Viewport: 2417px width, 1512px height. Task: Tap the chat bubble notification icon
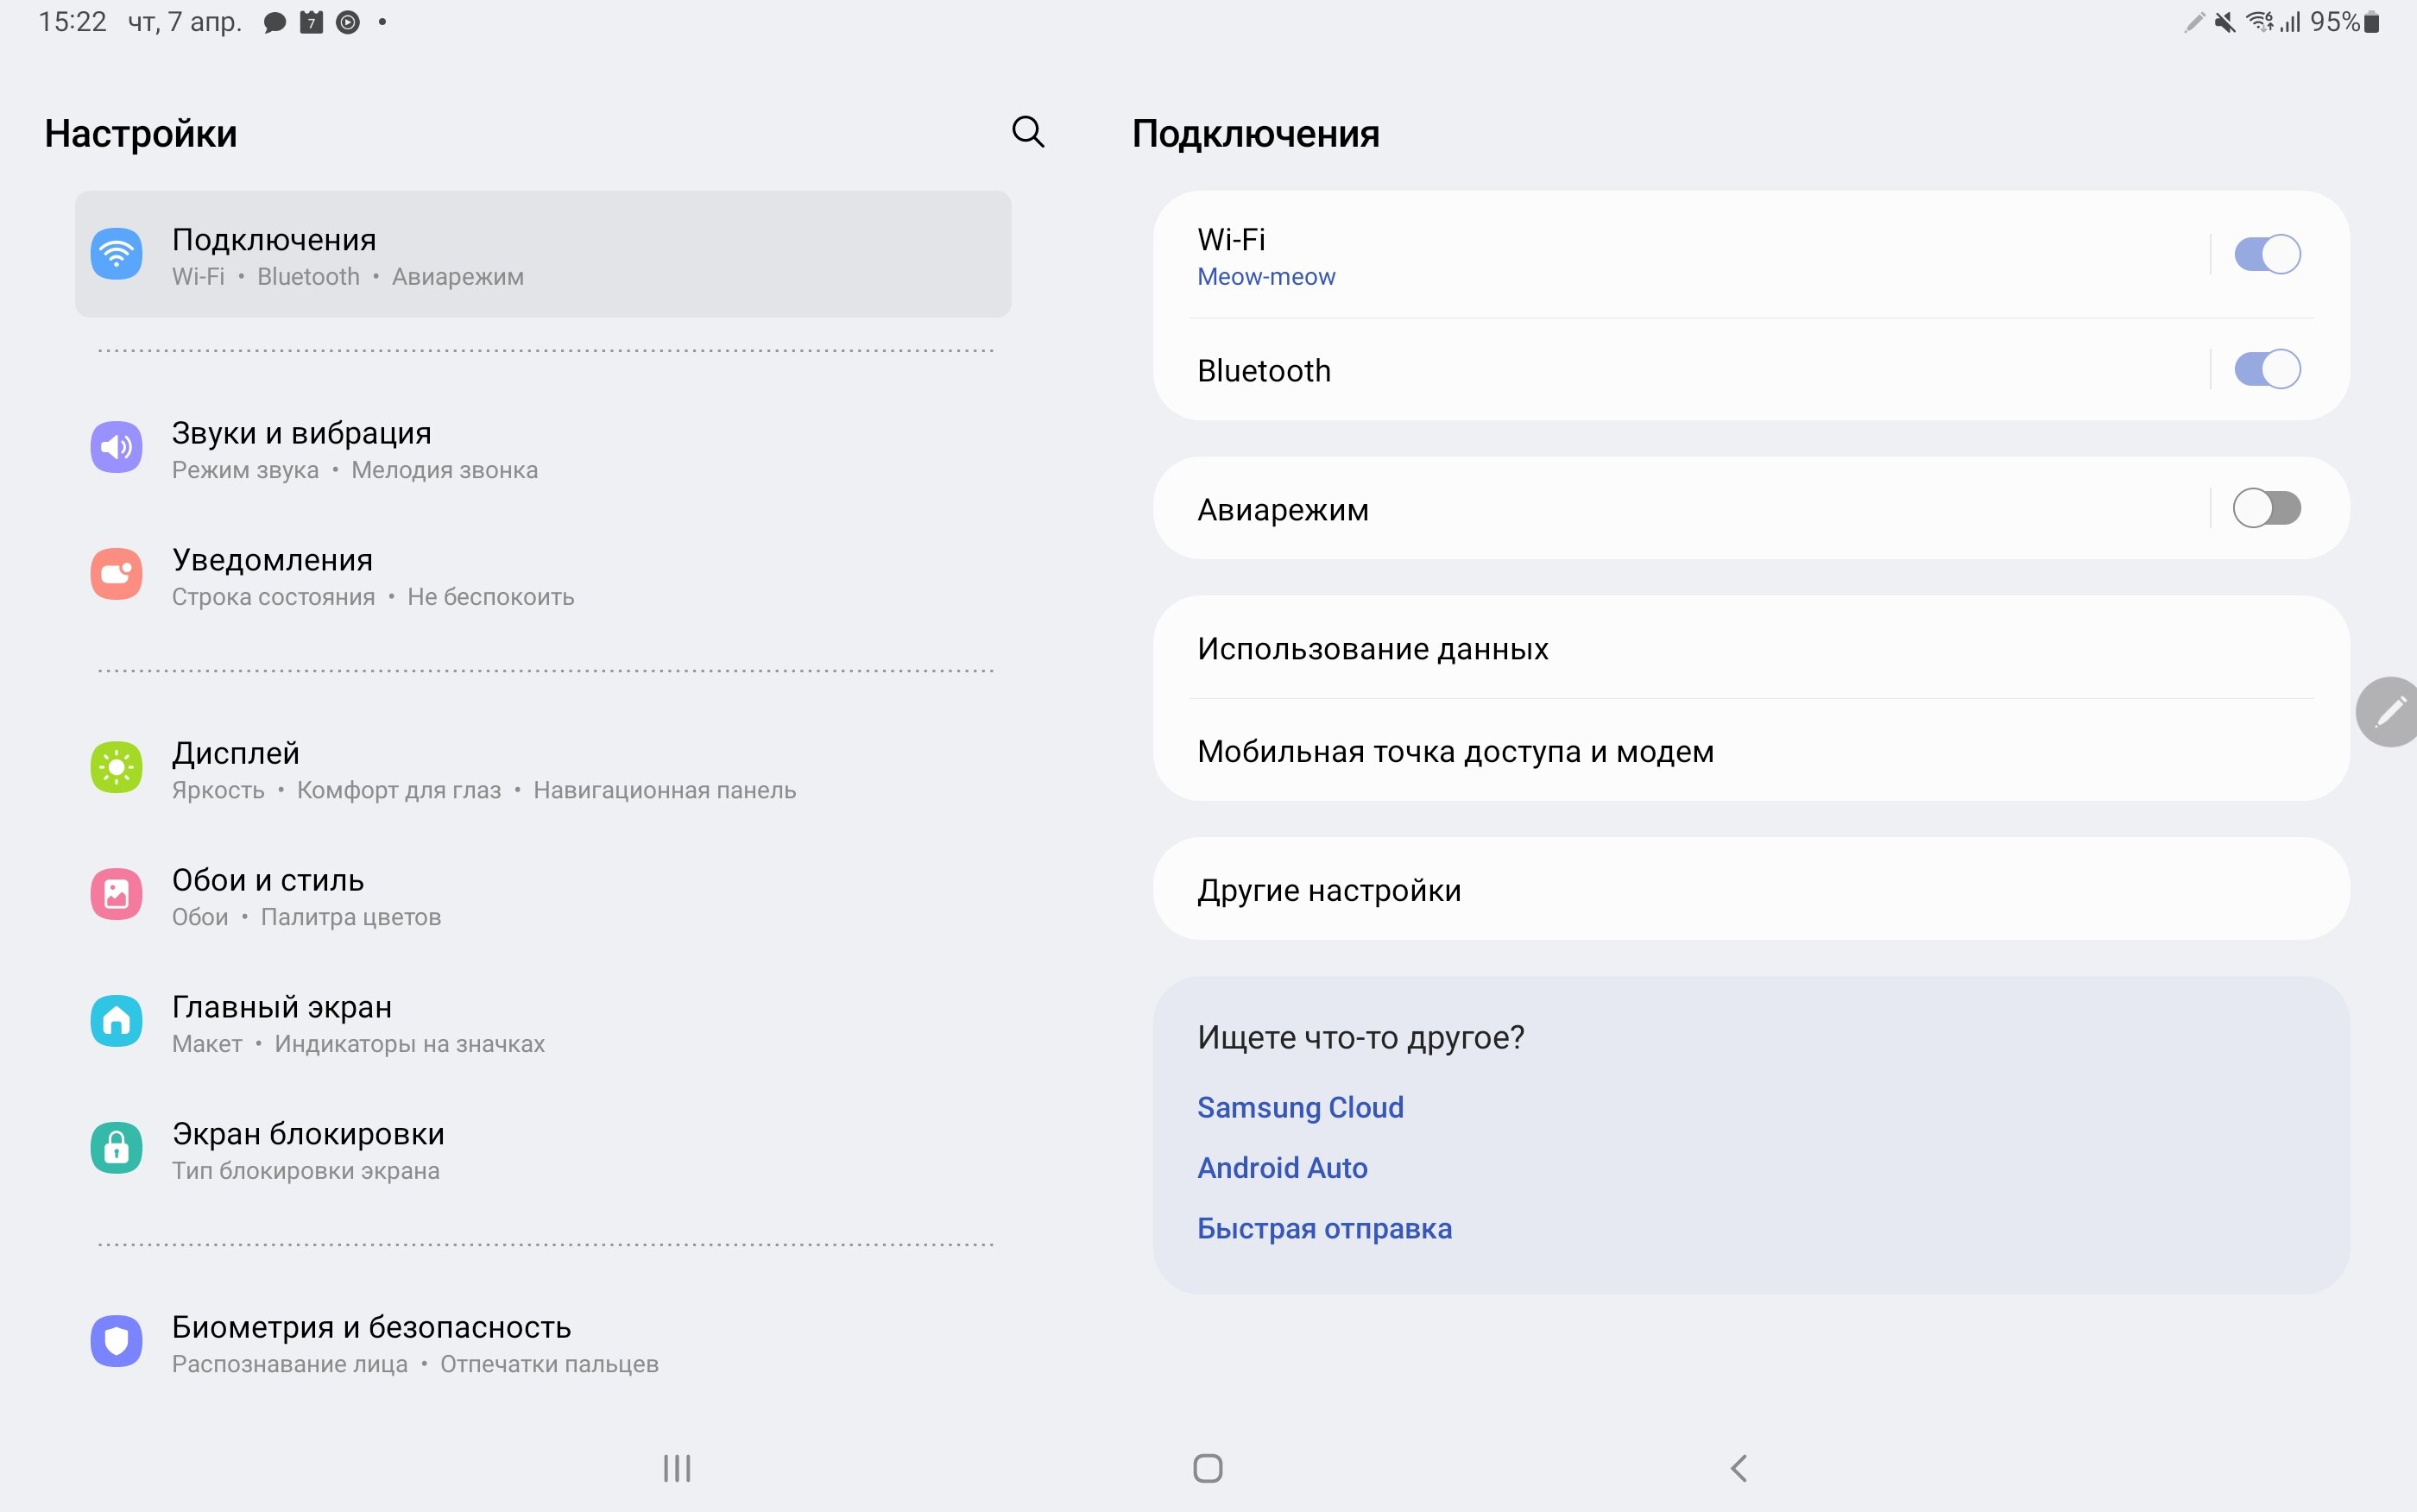point(274,22)
